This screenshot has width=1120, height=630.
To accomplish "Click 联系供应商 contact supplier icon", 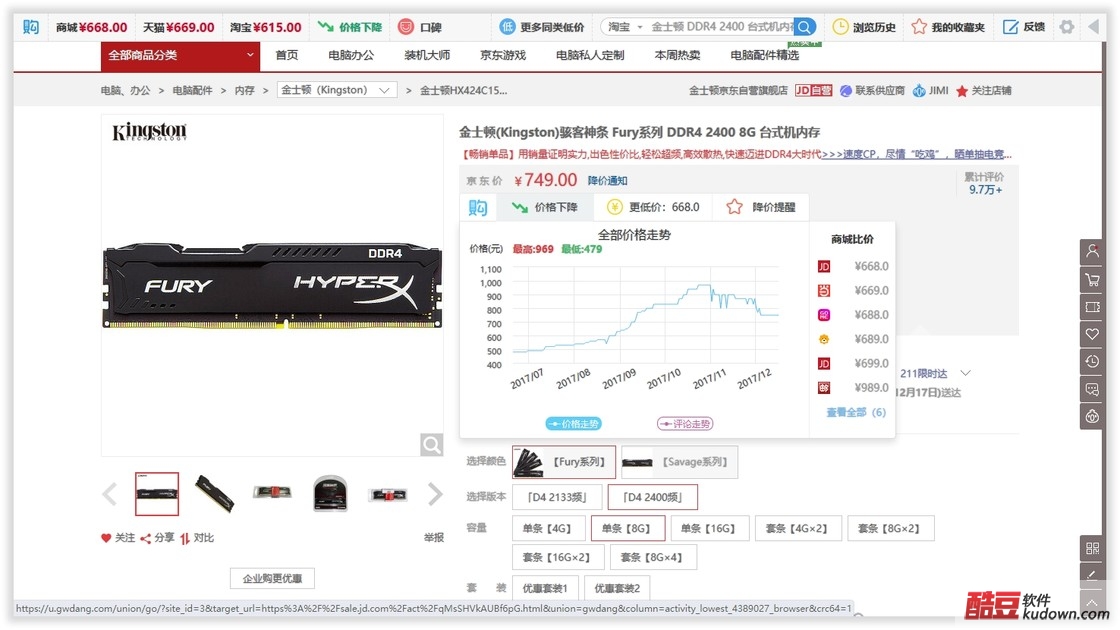I will [846, 91].
